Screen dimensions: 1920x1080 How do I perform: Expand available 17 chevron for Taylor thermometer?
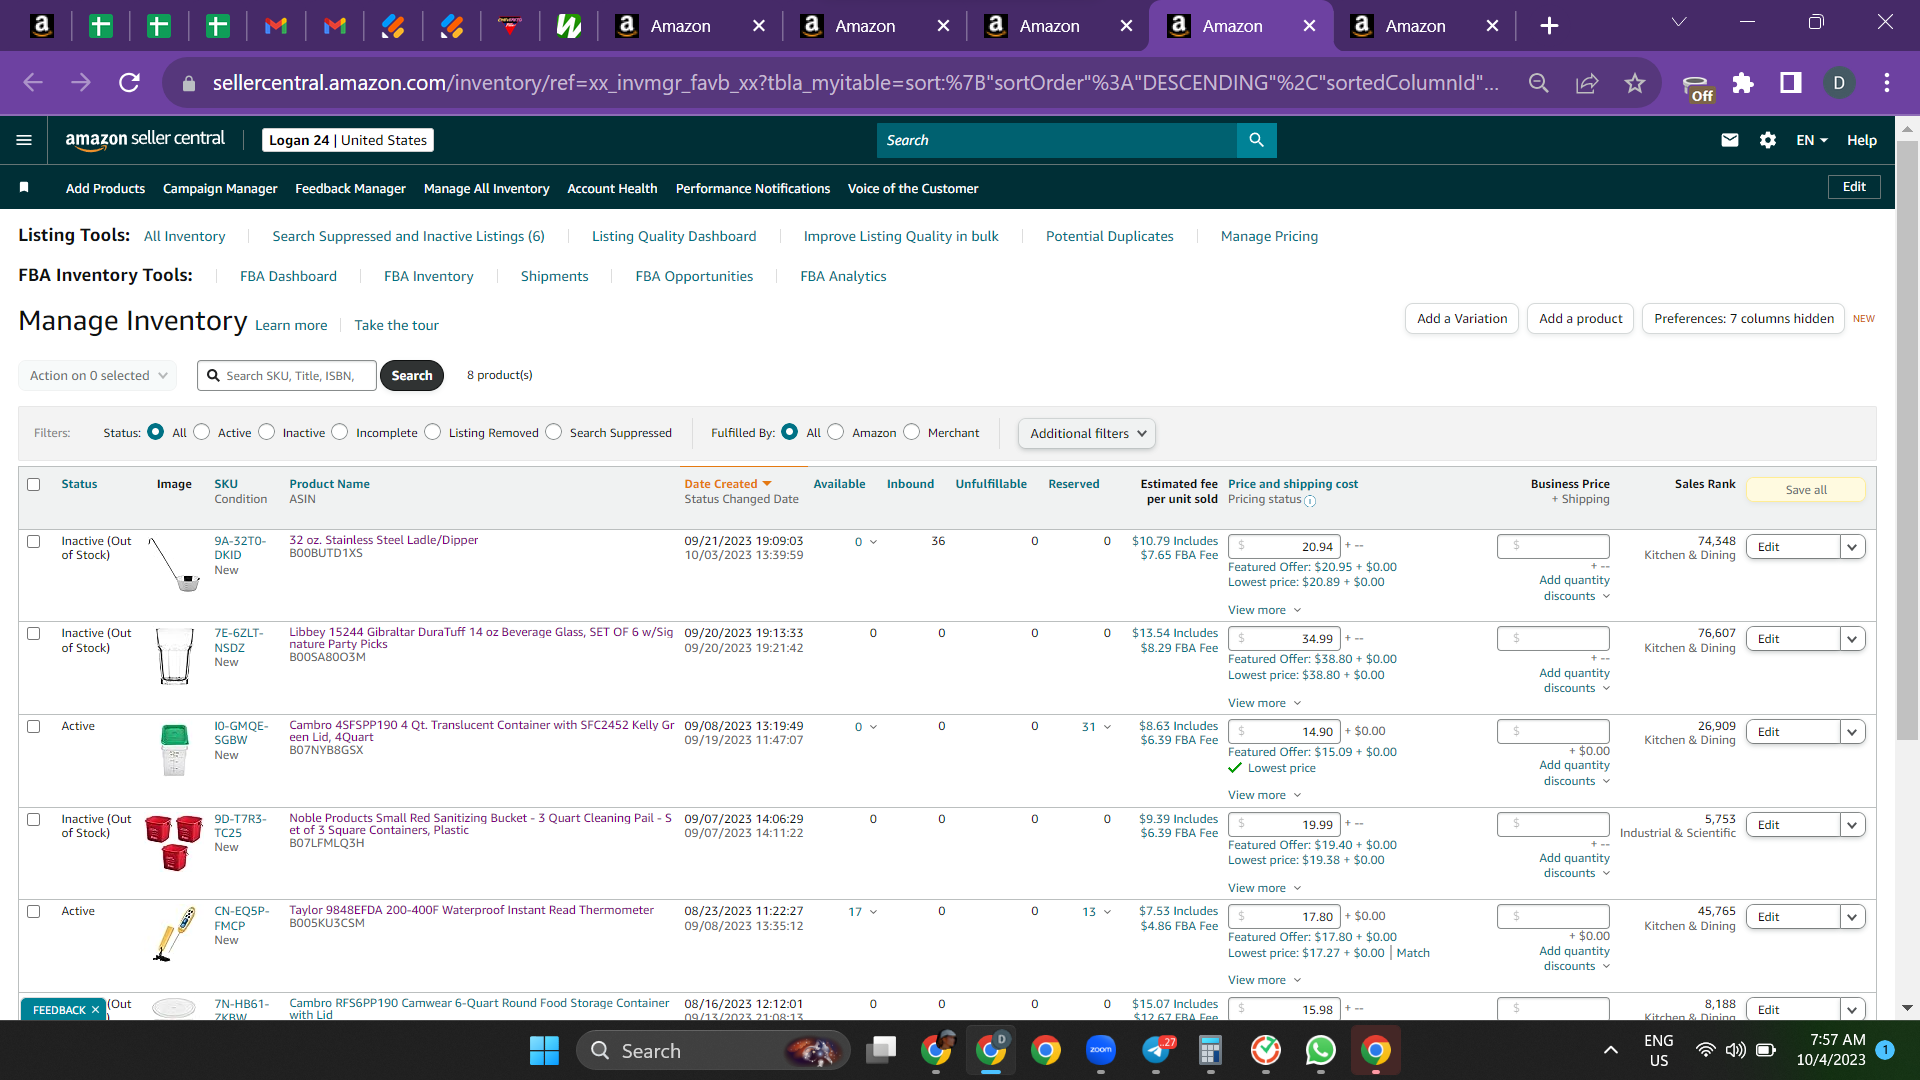pyautogui.click(x=873, y=912)
